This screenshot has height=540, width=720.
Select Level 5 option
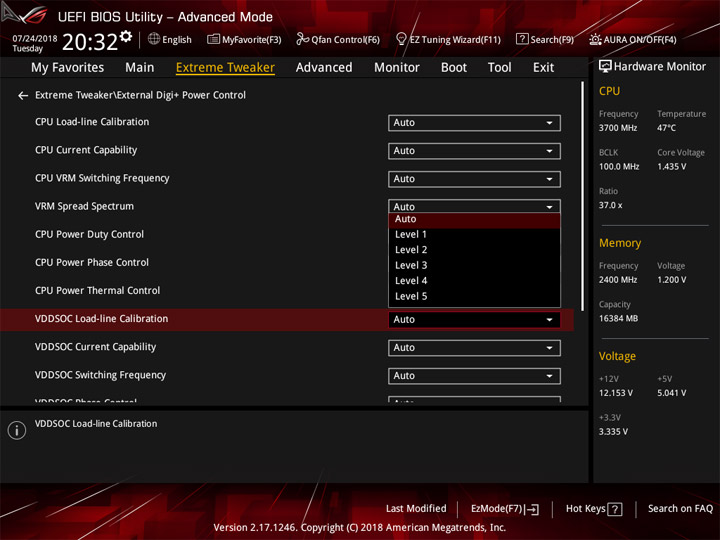[x=474, y=296]
